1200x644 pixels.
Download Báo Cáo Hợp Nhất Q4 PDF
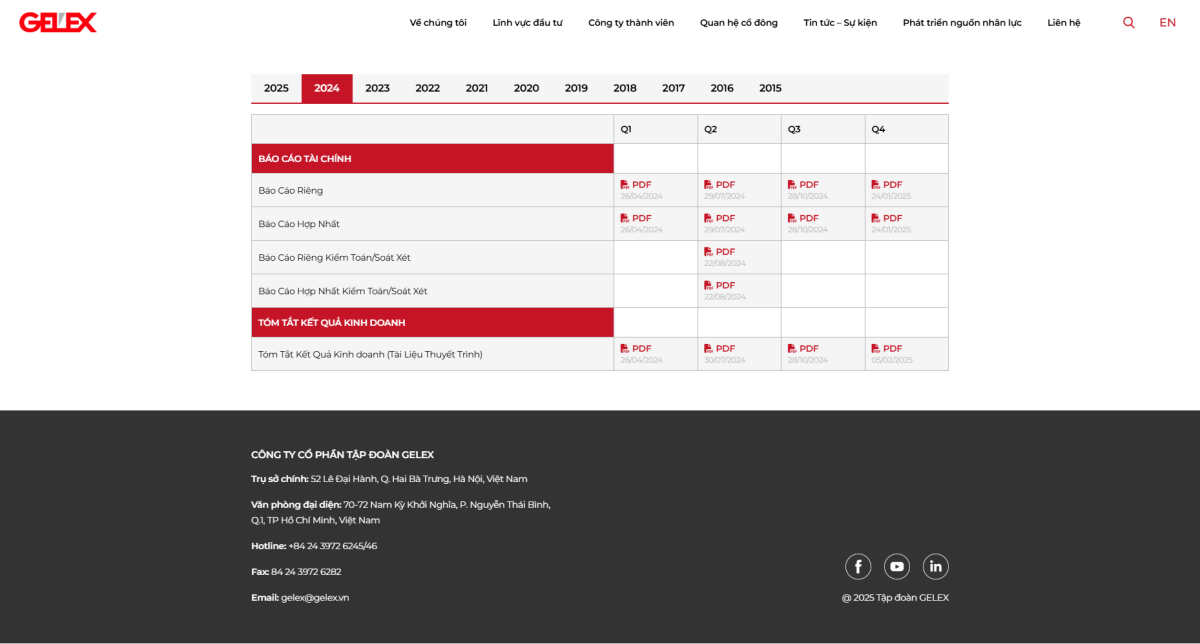887,218
